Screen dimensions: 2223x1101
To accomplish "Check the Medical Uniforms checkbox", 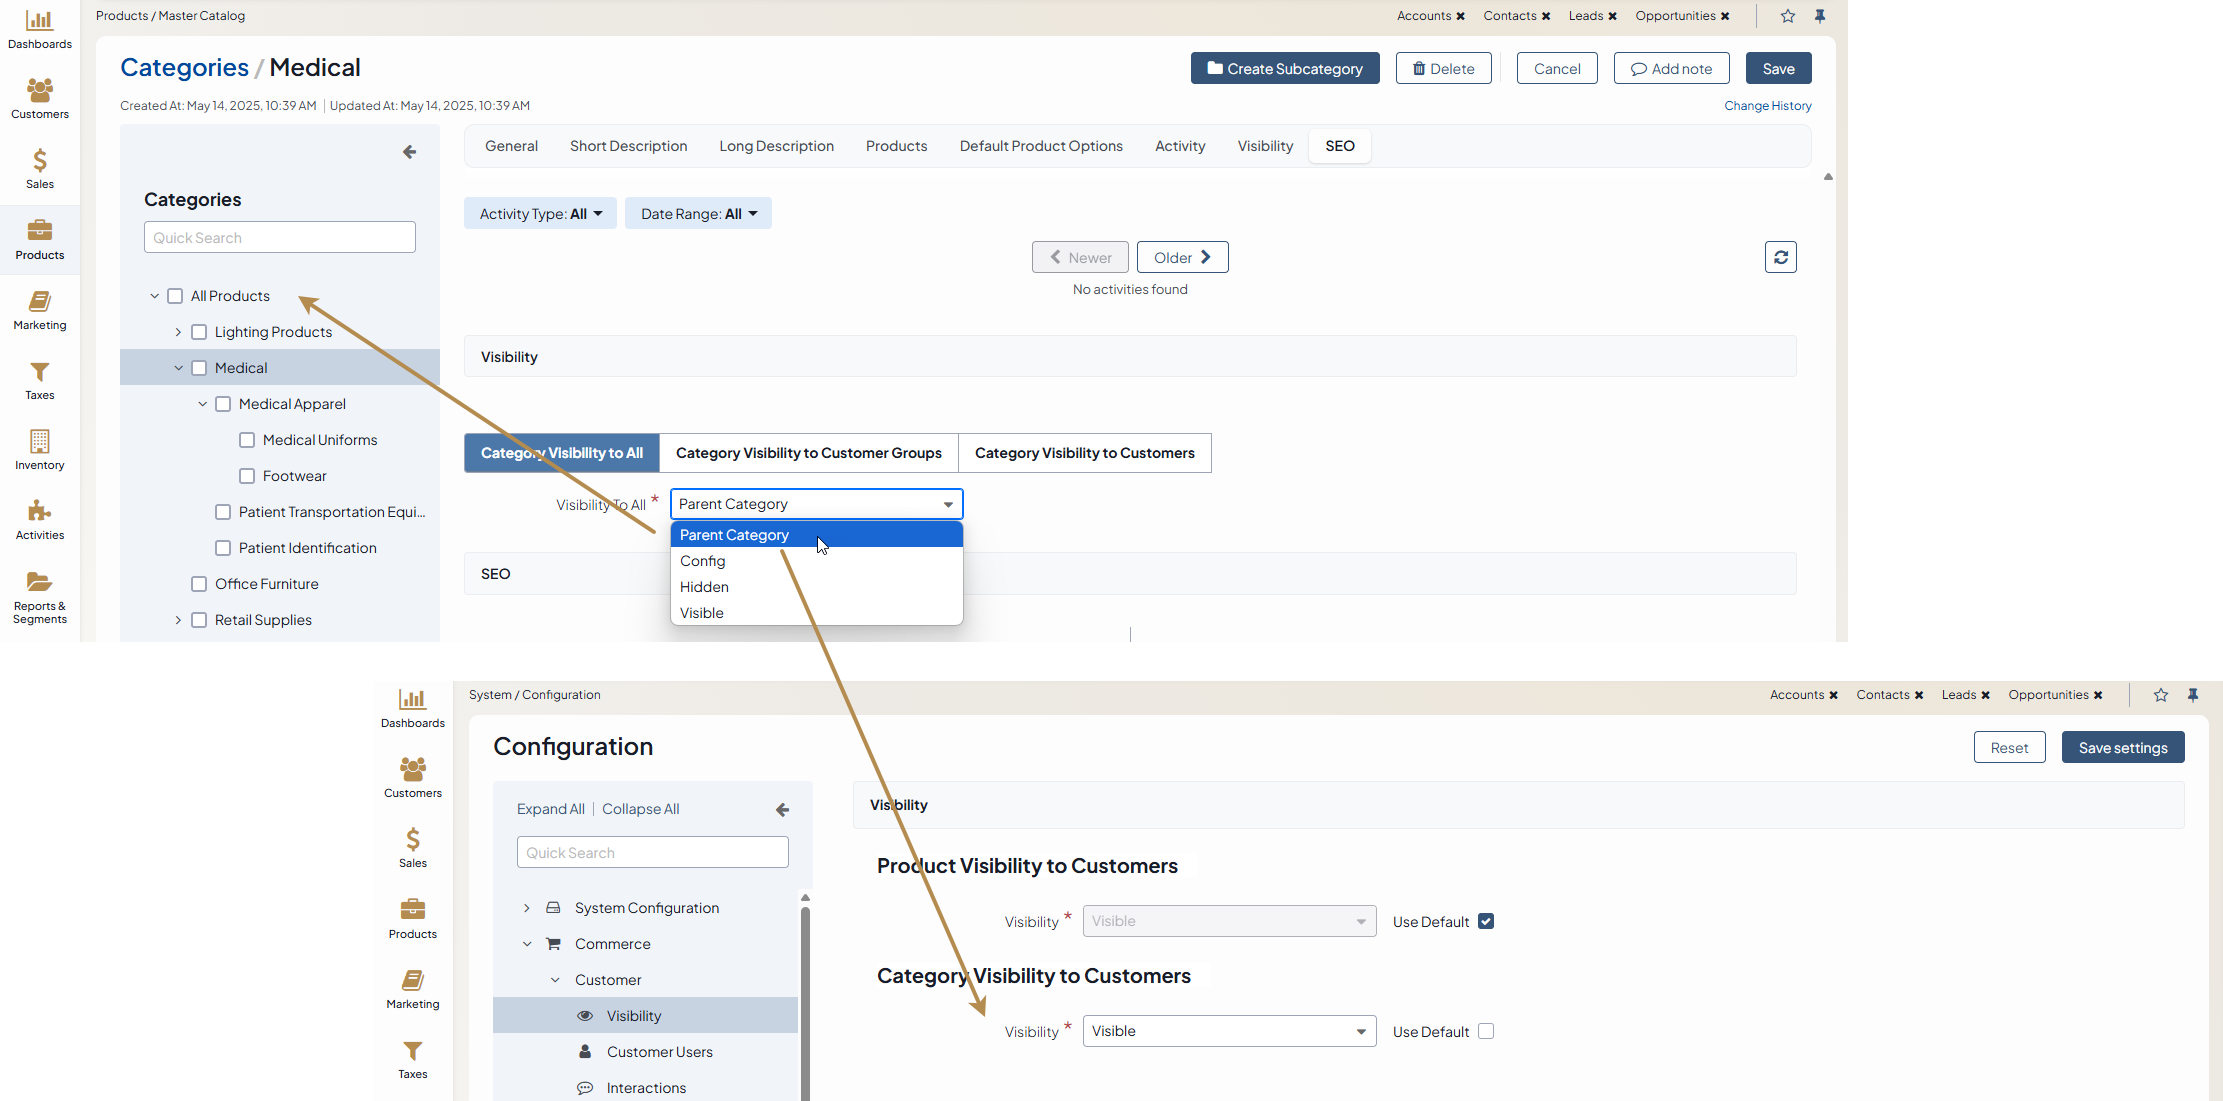I will pos(247,440).
